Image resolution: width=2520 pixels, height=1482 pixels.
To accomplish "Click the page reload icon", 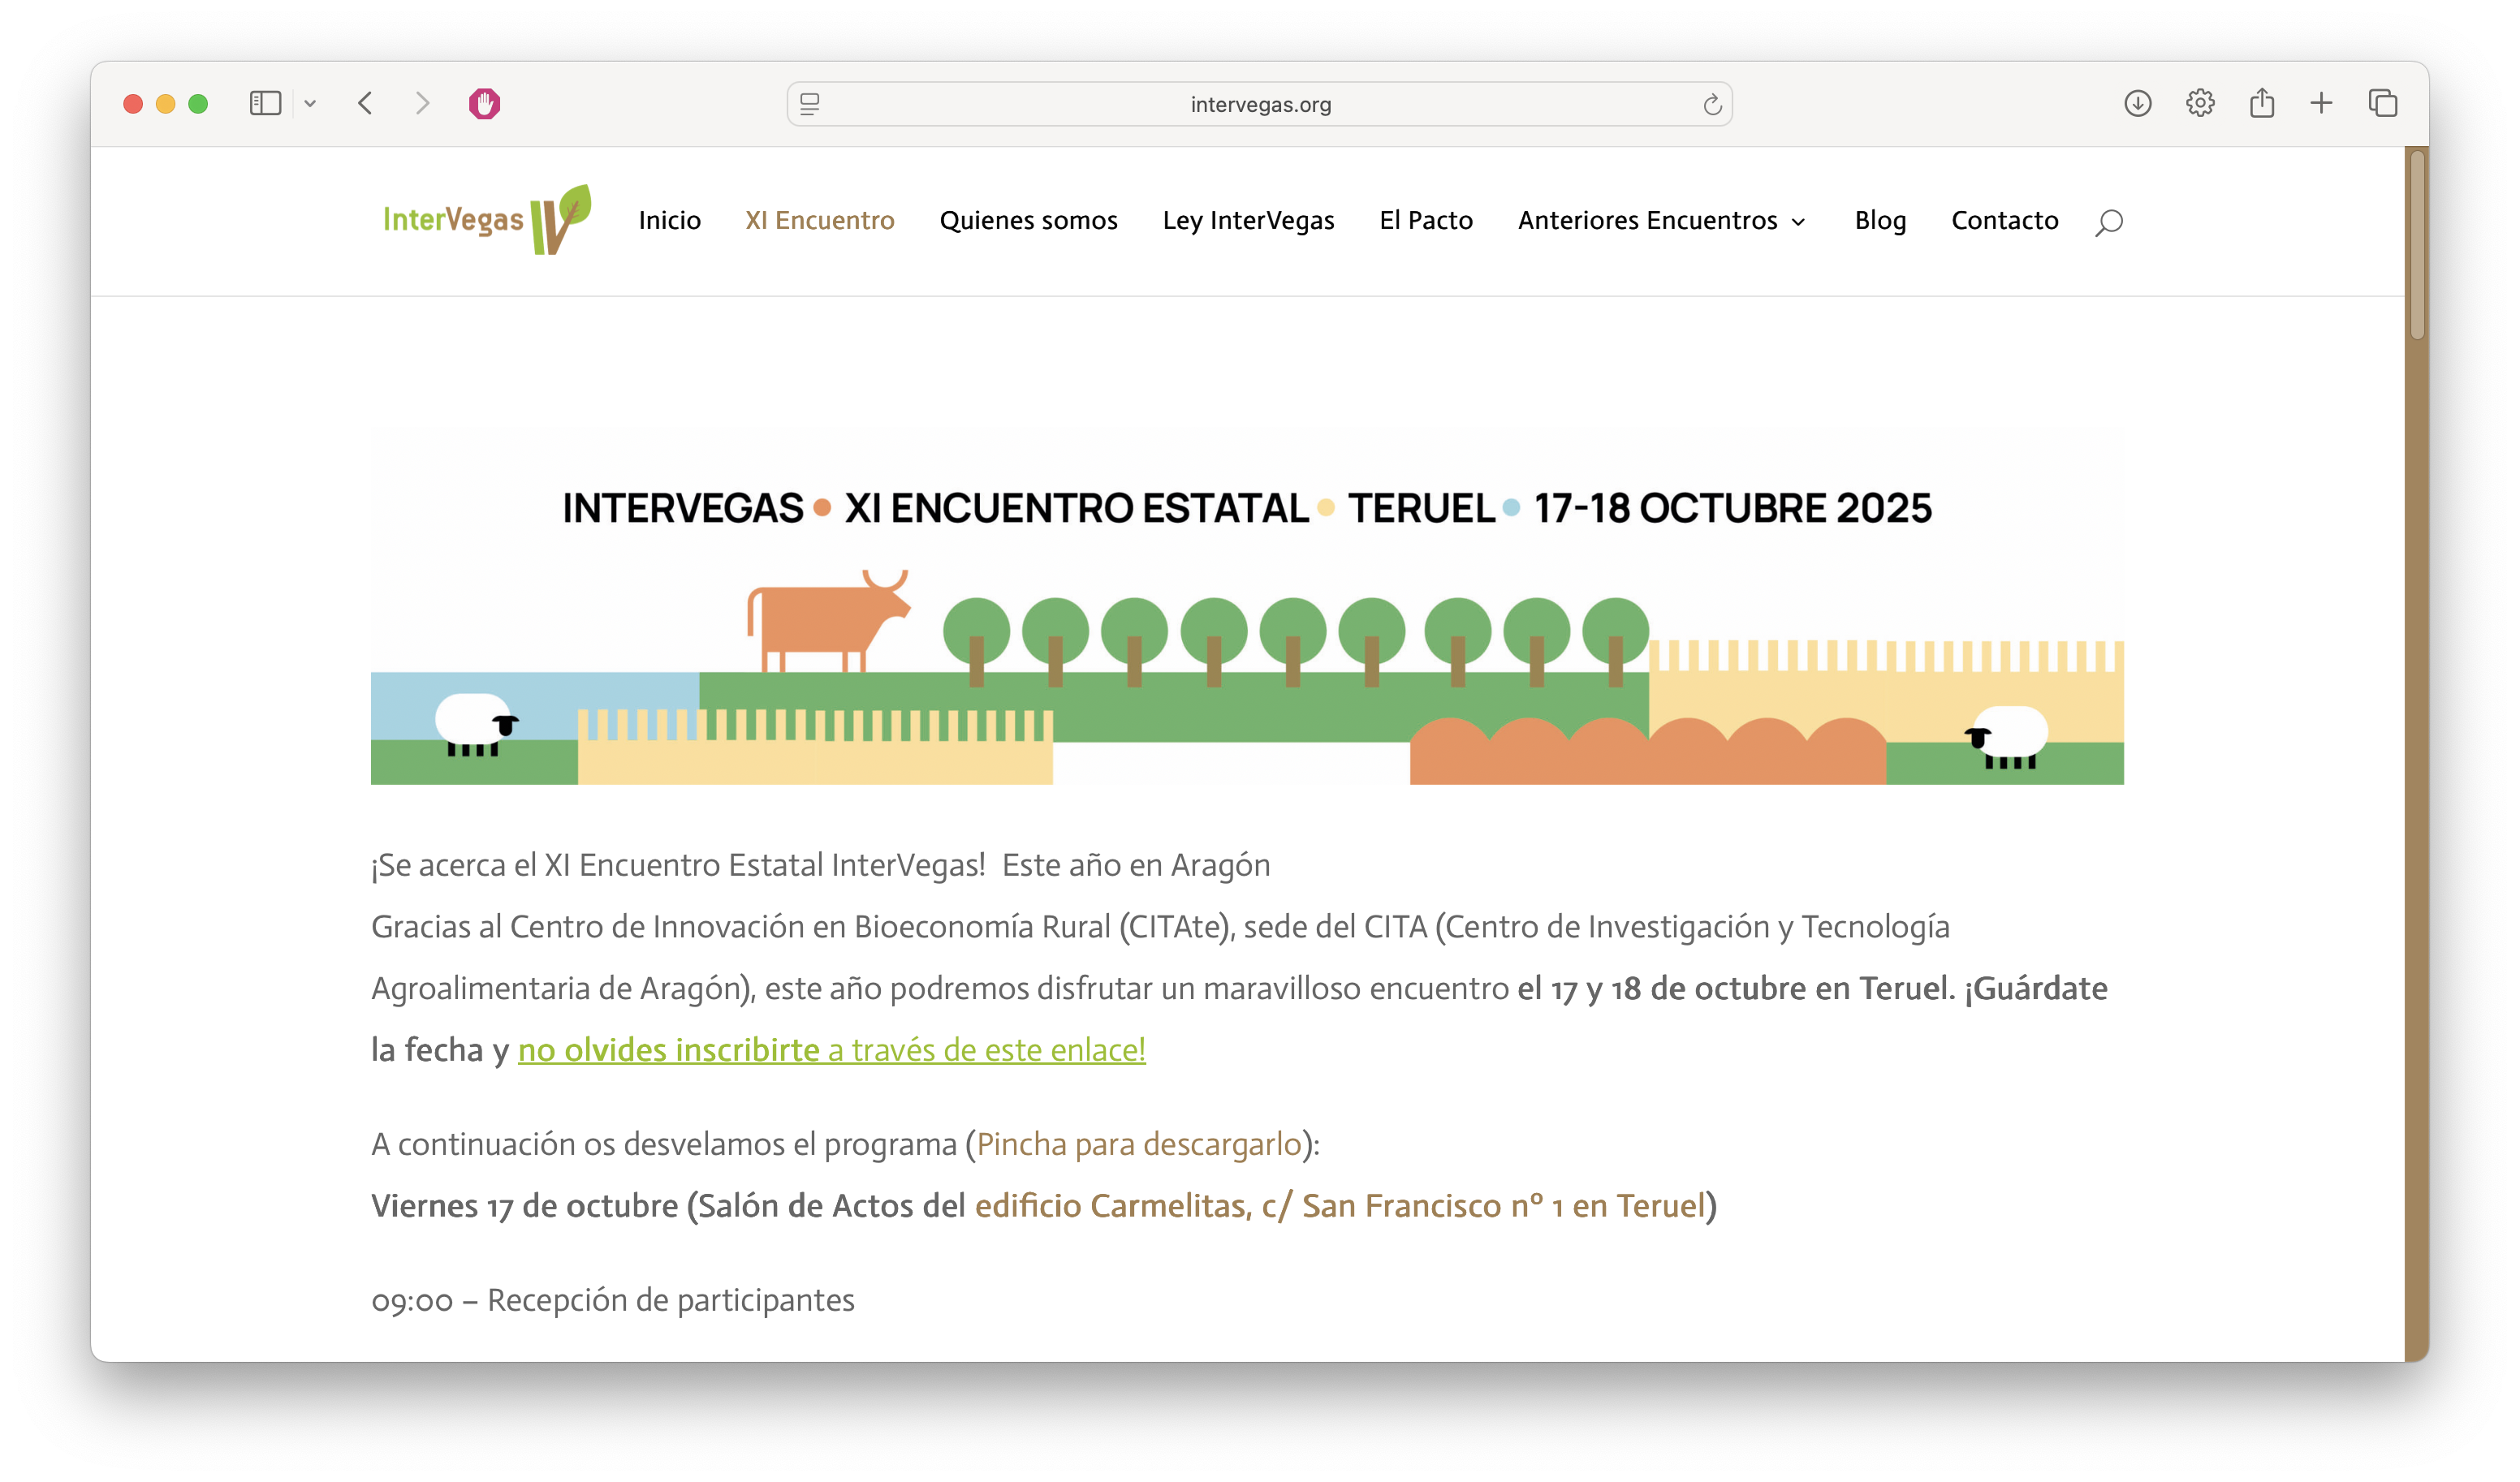I will [1712, 105].
